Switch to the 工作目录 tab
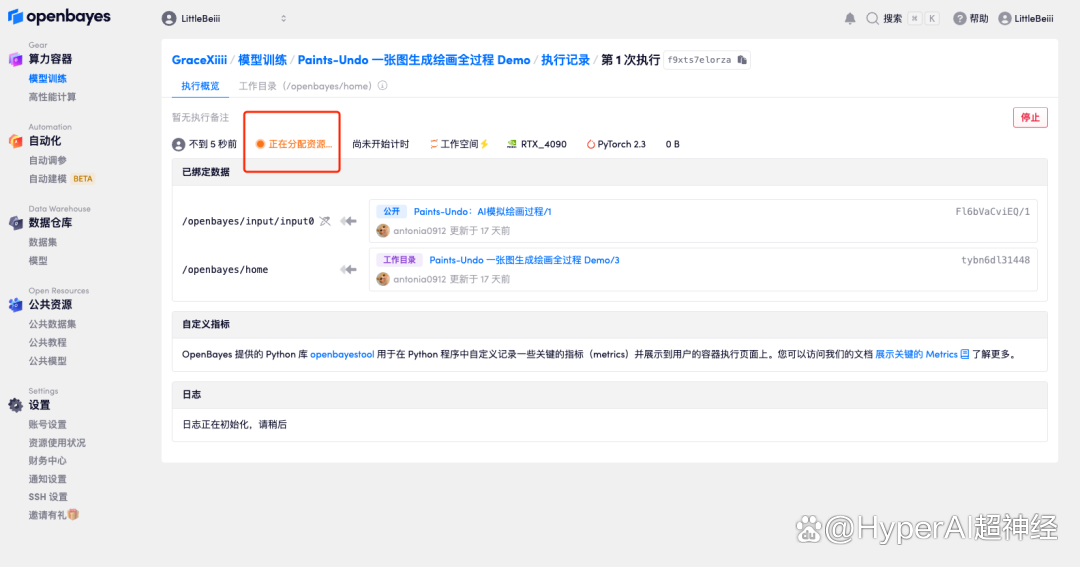The image size is (1080, 567). click(307, 86)
